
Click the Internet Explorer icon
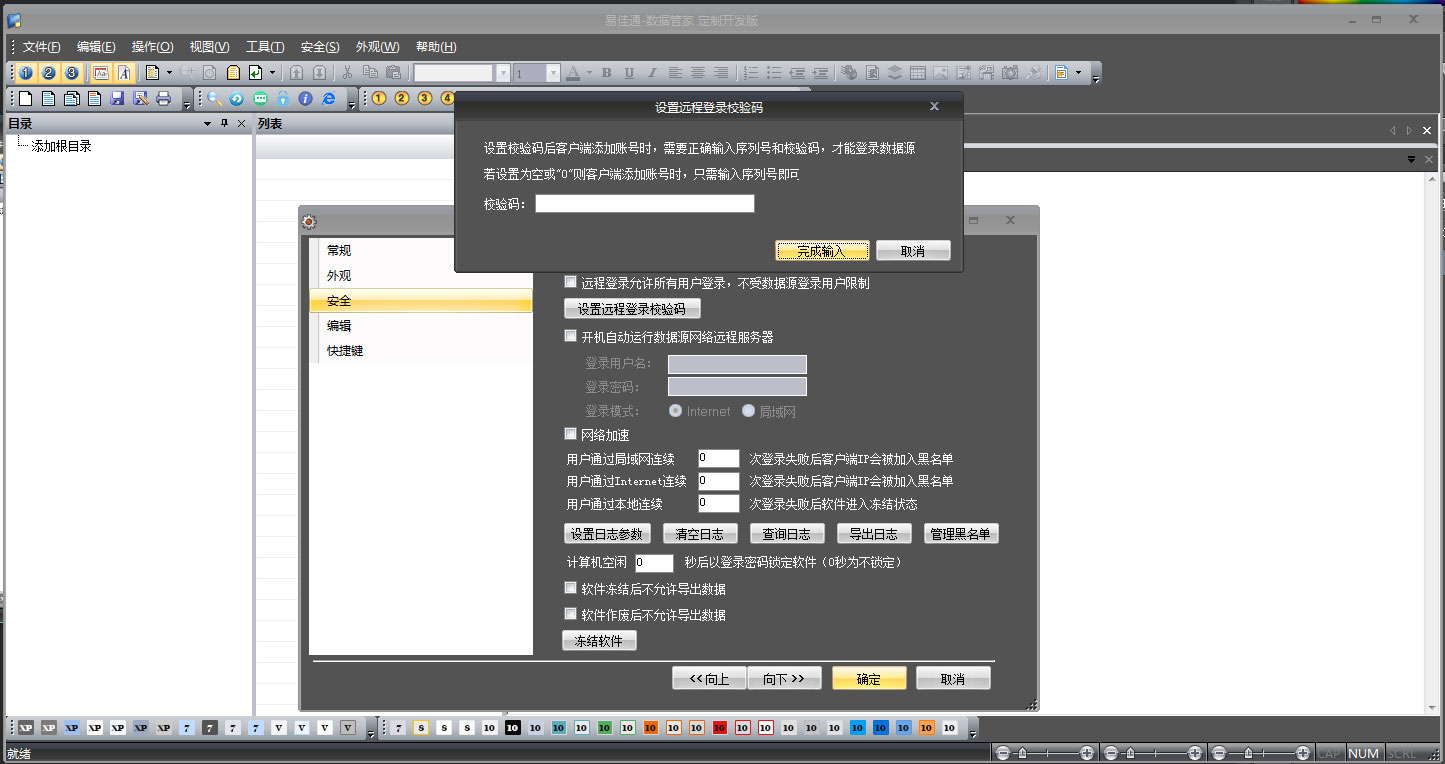[x=328, y=99]
